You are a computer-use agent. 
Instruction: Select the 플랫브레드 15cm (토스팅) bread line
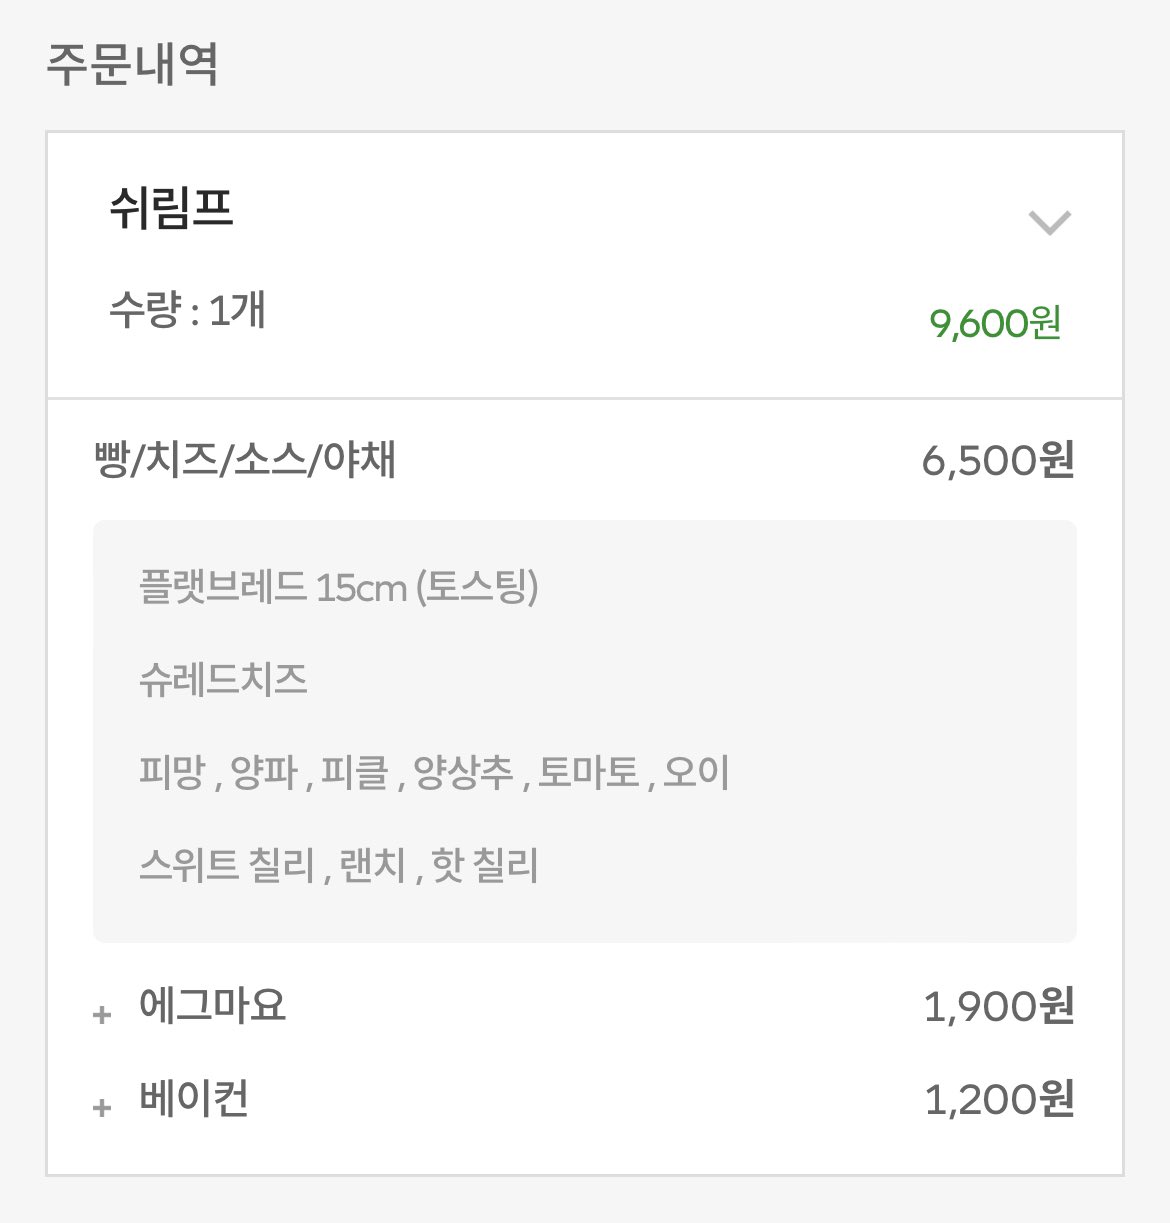click(x=338, y=587)
